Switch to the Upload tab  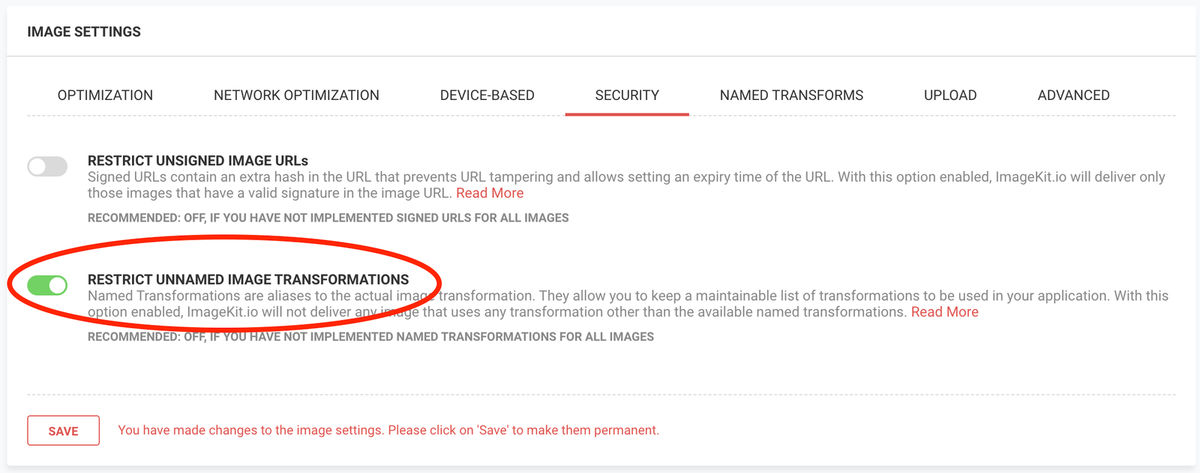click(x=950, y=95)
